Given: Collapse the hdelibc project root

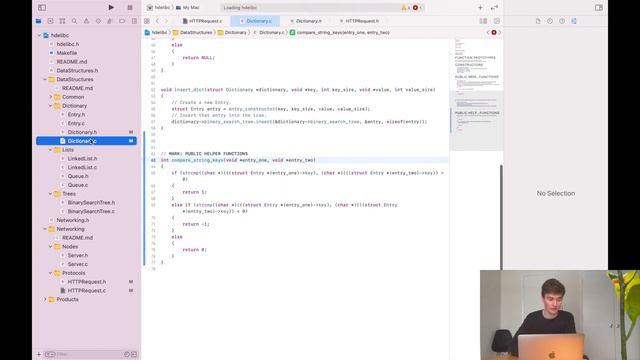Looking at the screenshot, I should 40,36.
